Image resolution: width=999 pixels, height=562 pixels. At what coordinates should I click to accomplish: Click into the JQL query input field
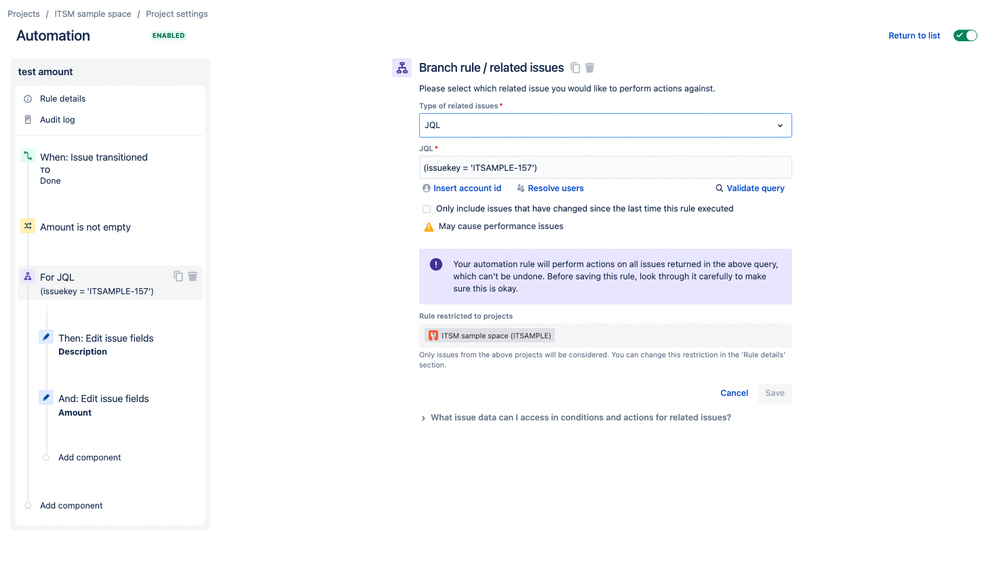point(605,168)
